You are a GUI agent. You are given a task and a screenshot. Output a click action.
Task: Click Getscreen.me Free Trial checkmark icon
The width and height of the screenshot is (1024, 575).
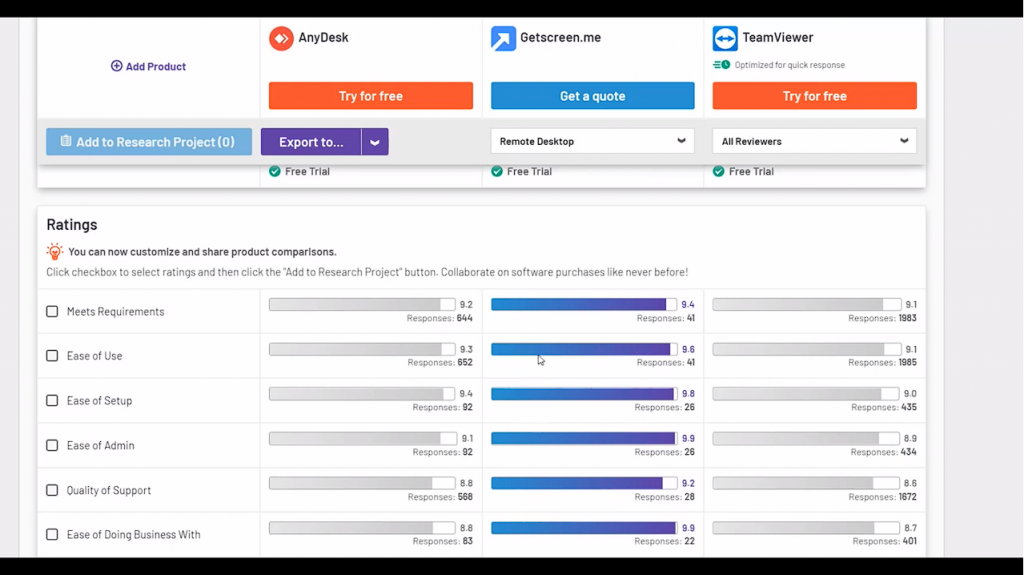(x=497, y=171)
